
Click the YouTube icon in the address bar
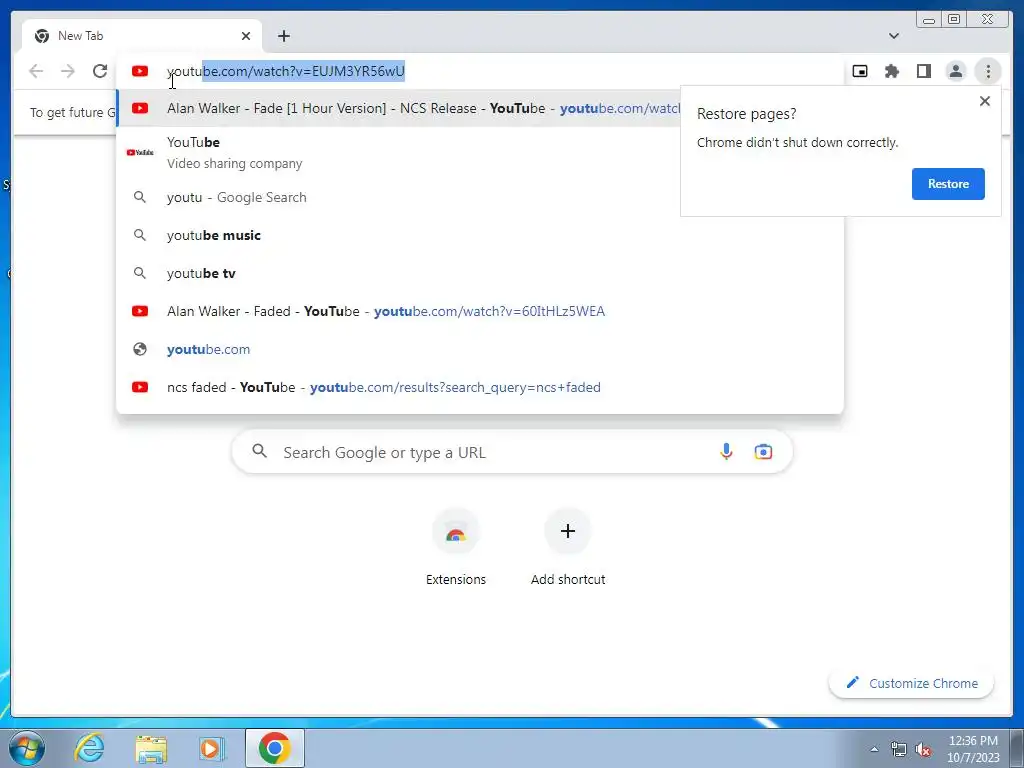(140, 71)
